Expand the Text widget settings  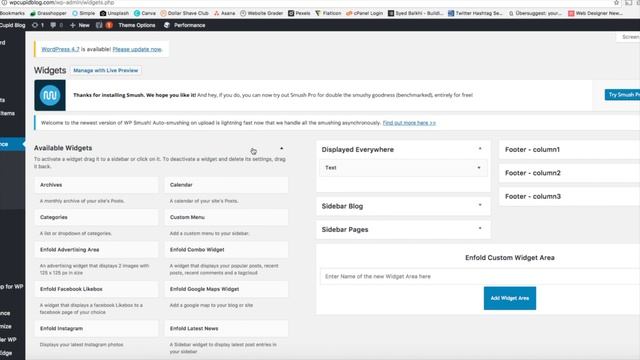tap(479, 168)
